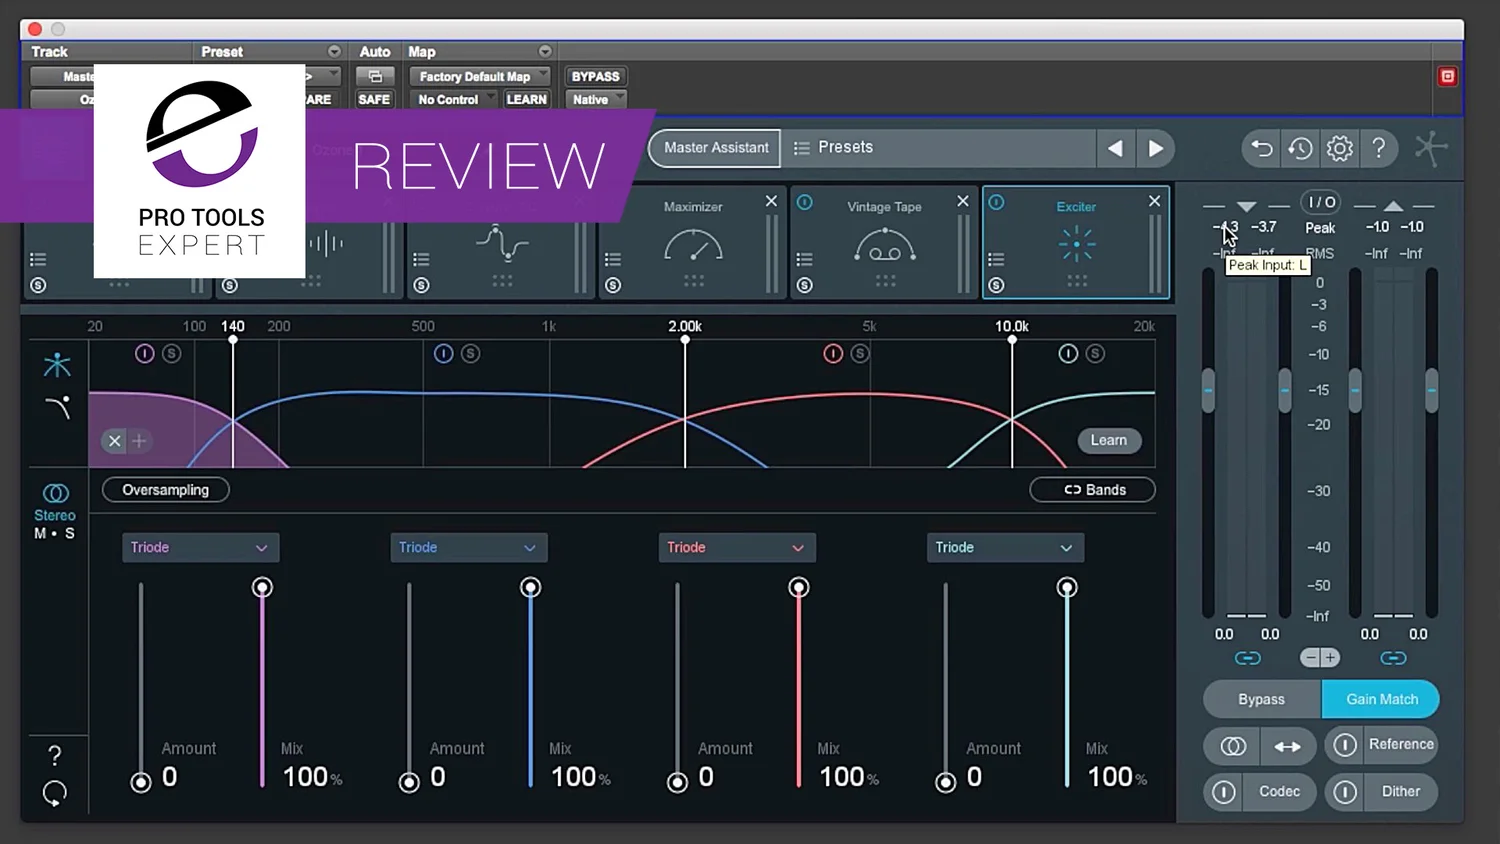Click the Learn crossover button
1500x844 pixels.
click(1109, 440)
